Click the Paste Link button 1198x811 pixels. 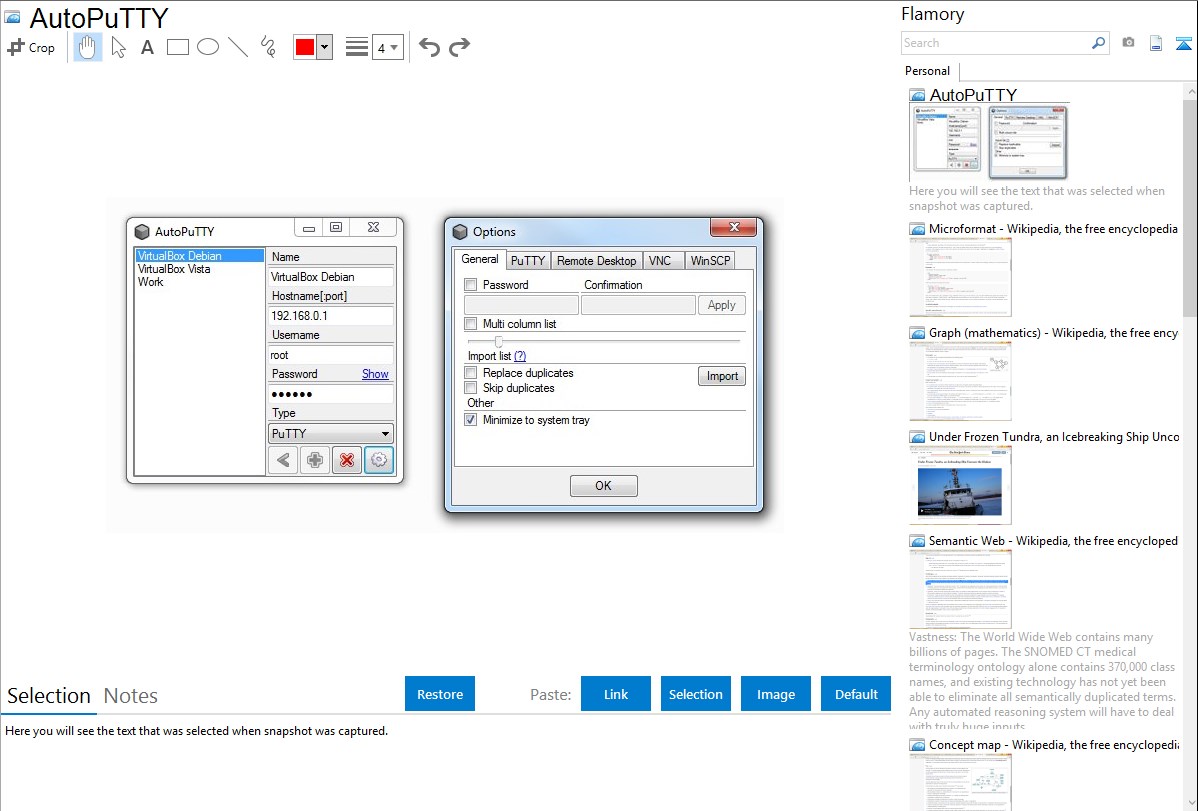(x=616, y=694)
